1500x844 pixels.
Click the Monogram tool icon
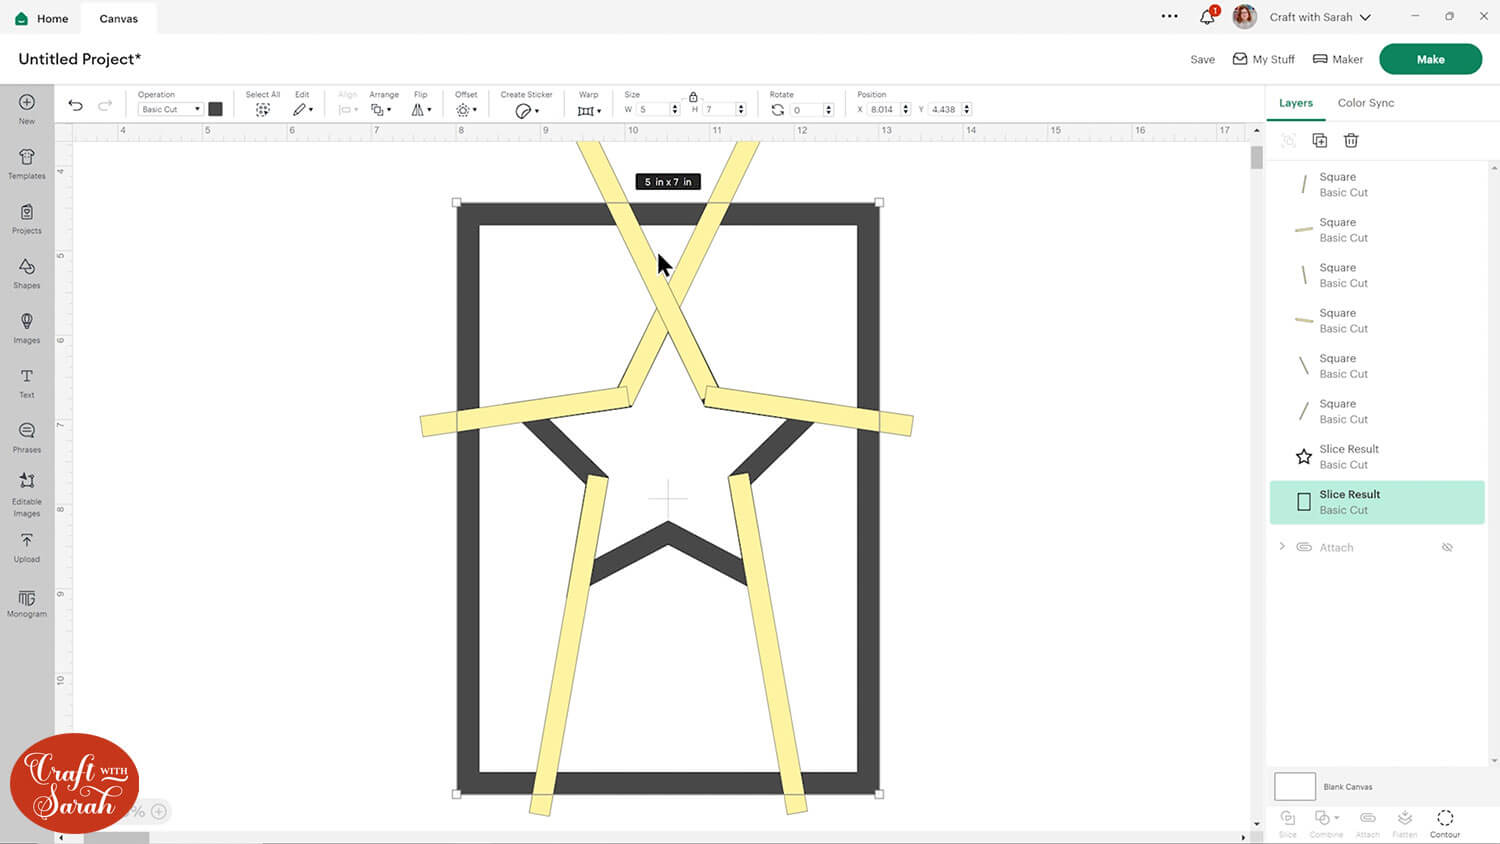(x=27, y=603)
